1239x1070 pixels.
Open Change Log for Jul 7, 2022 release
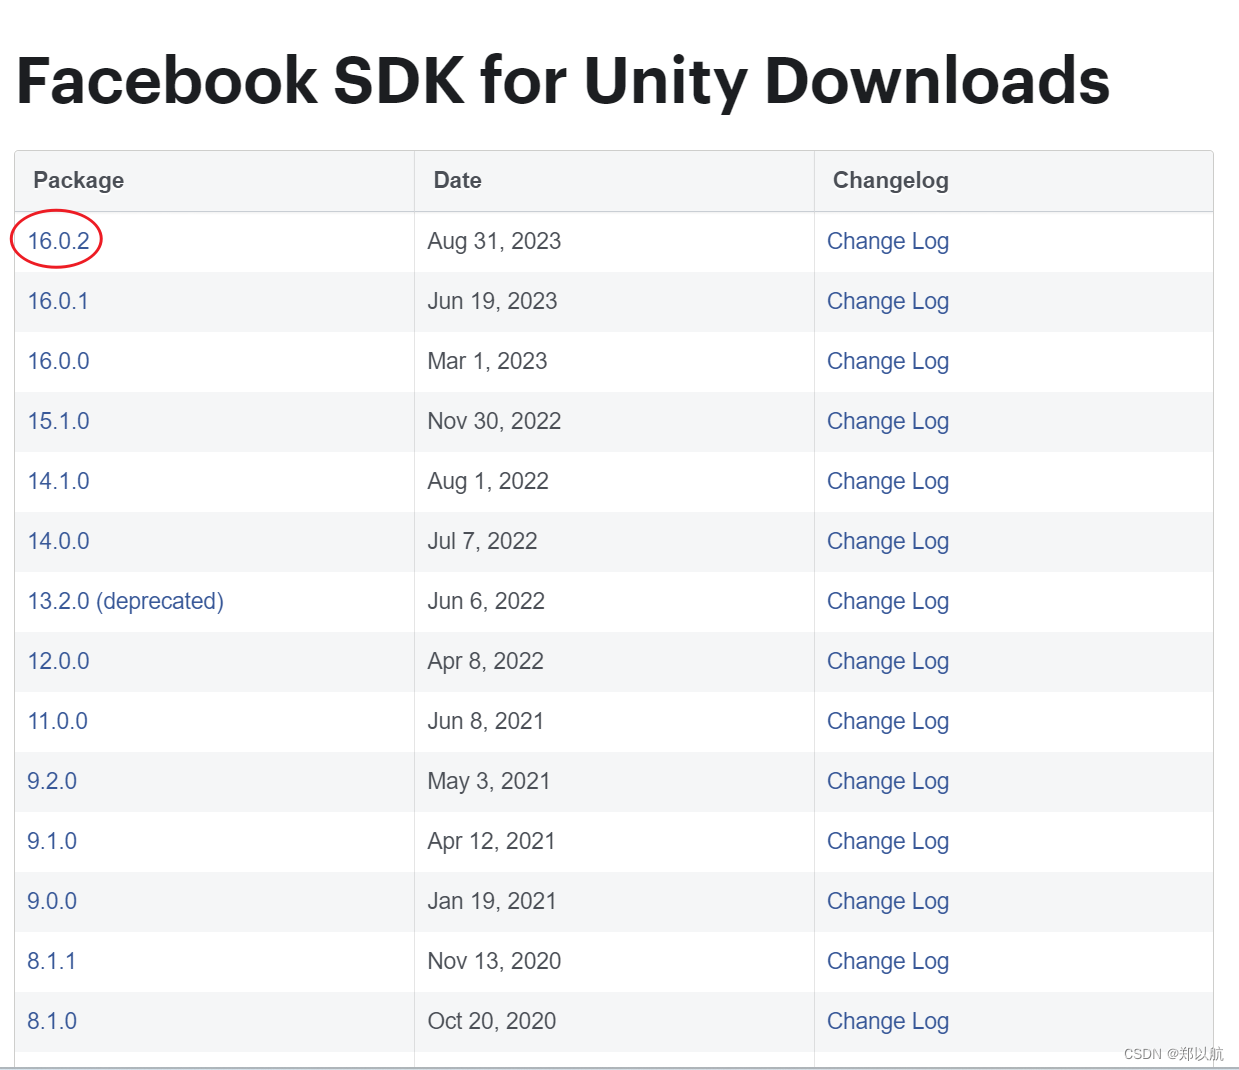[888, 542]
